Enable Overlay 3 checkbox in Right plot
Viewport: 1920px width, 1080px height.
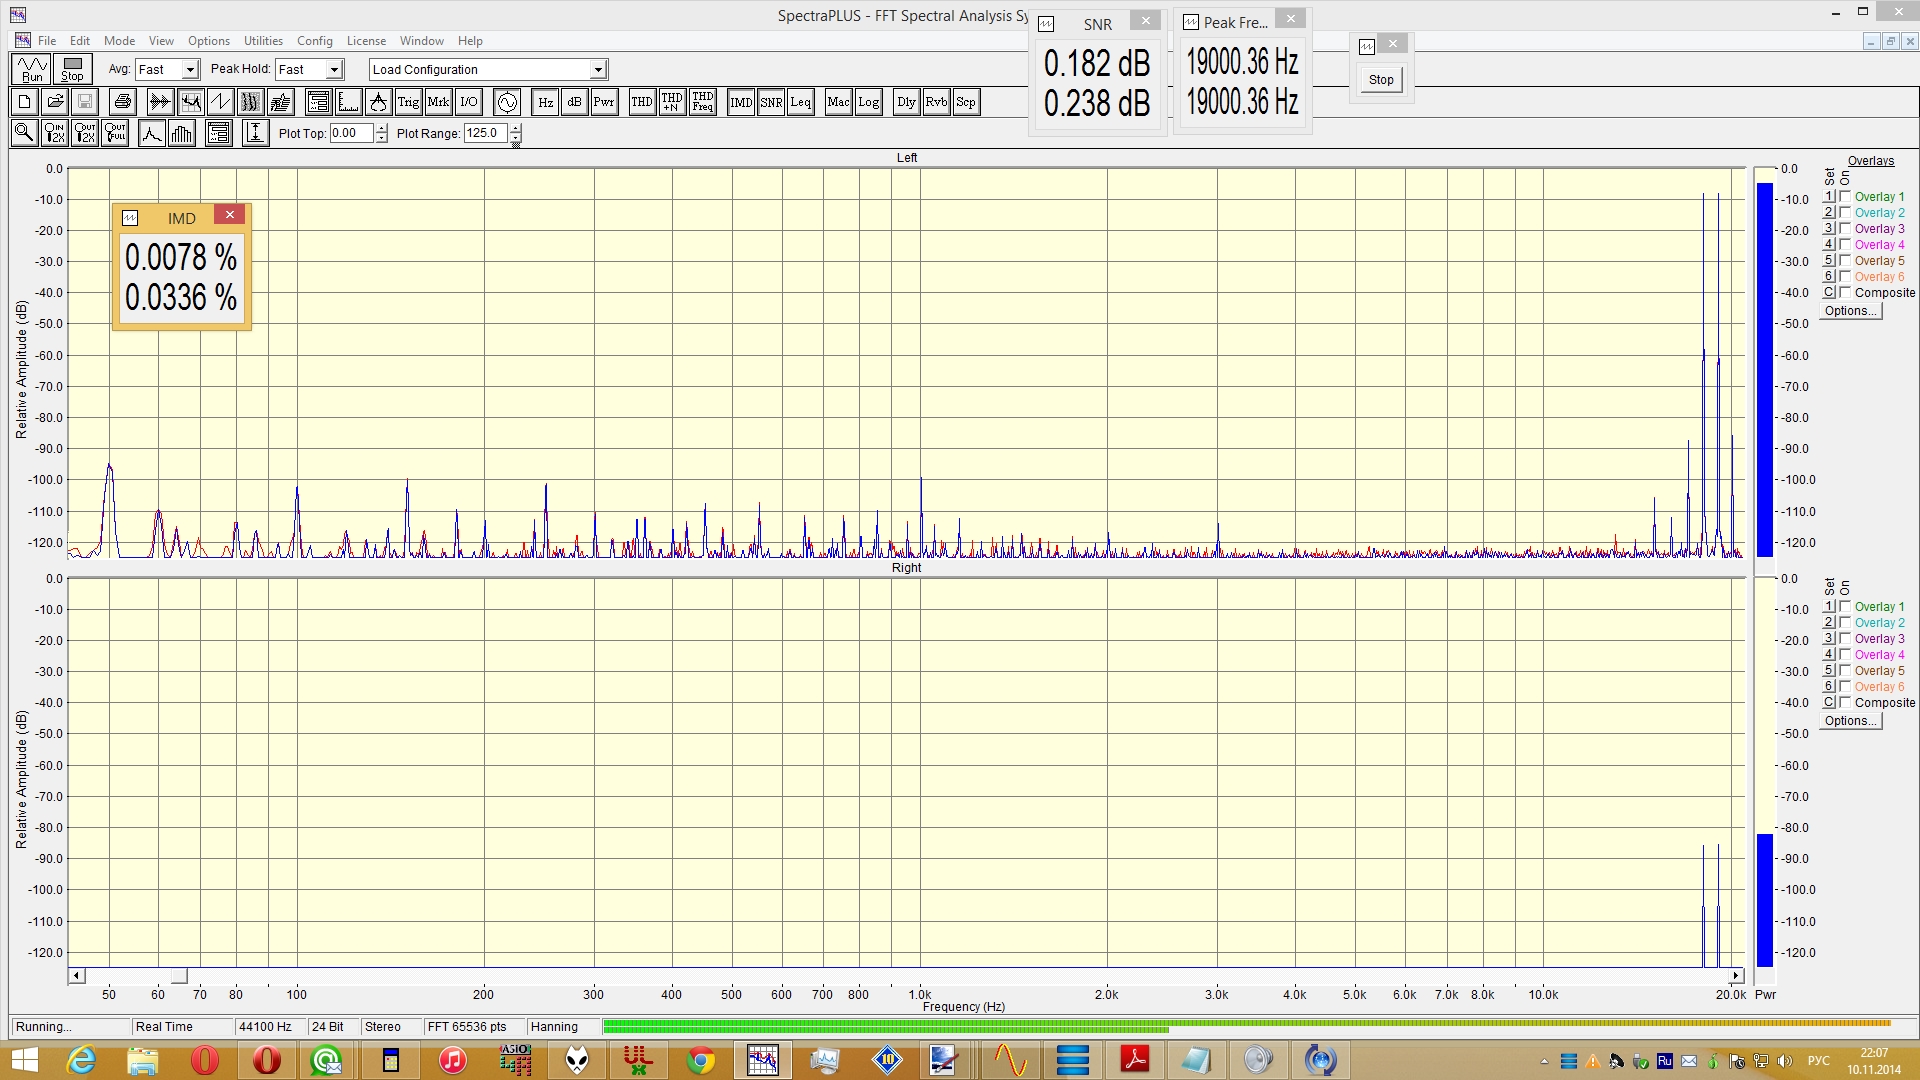1846,639
